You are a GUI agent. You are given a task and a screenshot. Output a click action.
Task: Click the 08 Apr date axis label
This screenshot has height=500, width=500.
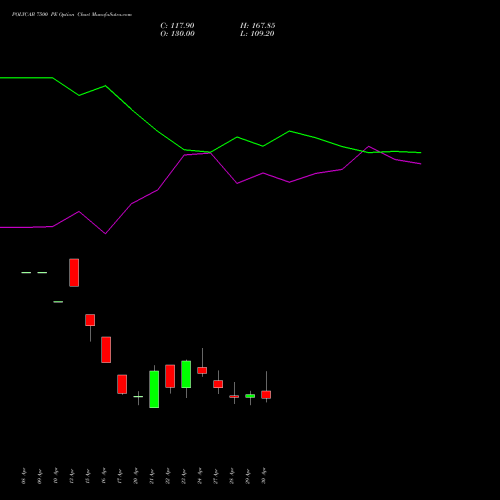pos(23,476)
